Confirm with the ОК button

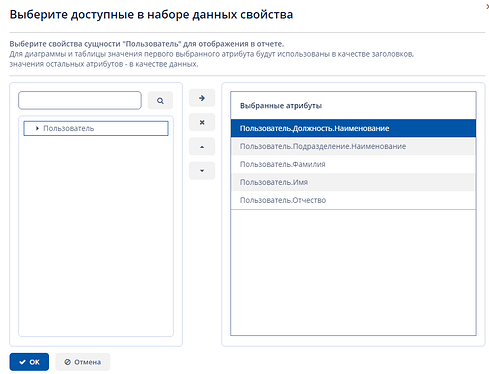point(29,362)
